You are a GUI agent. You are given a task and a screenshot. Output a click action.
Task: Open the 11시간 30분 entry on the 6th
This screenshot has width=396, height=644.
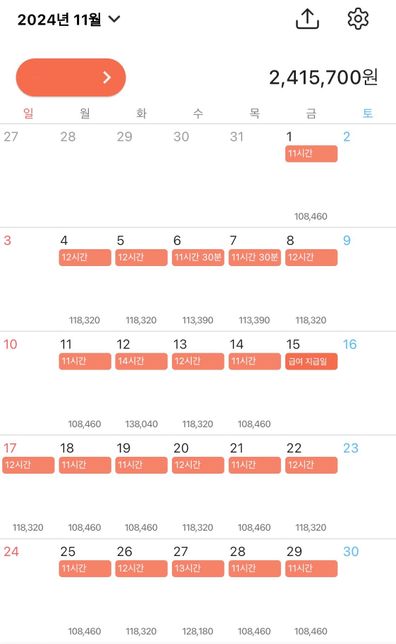click(198, 258)
